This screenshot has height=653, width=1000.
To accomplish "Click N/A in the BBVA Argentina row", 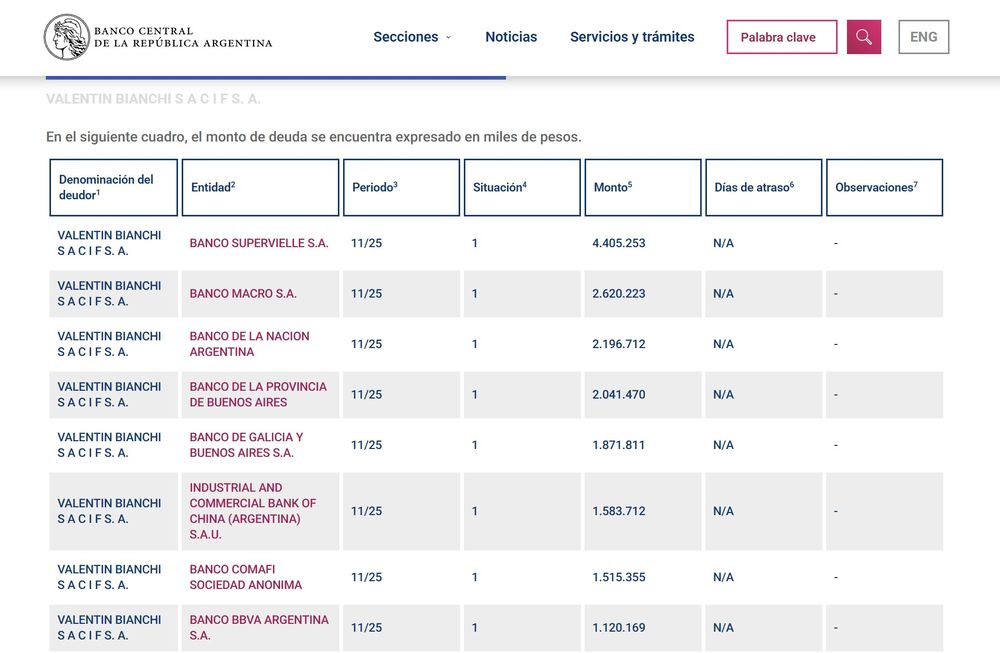I will pos(723,627).
